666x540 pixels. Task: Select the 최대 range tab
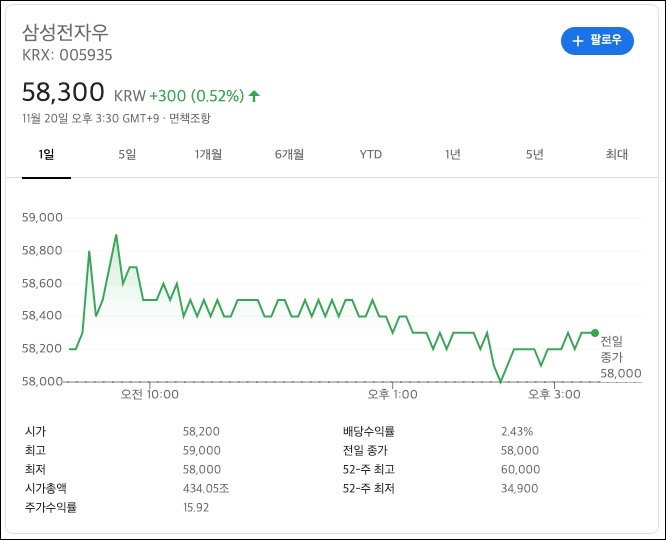[616, 154]
